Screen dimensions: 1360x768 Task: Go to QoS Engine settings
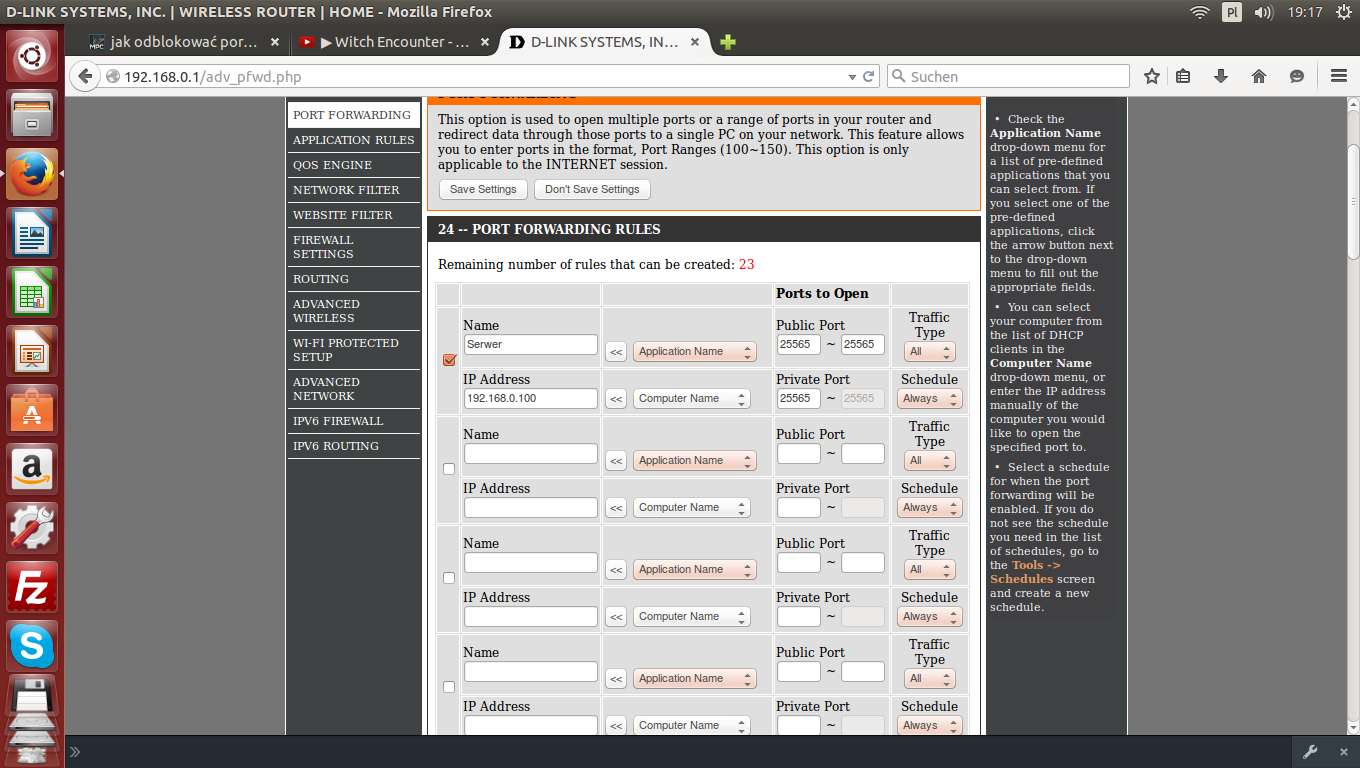(x=353, y=165)
